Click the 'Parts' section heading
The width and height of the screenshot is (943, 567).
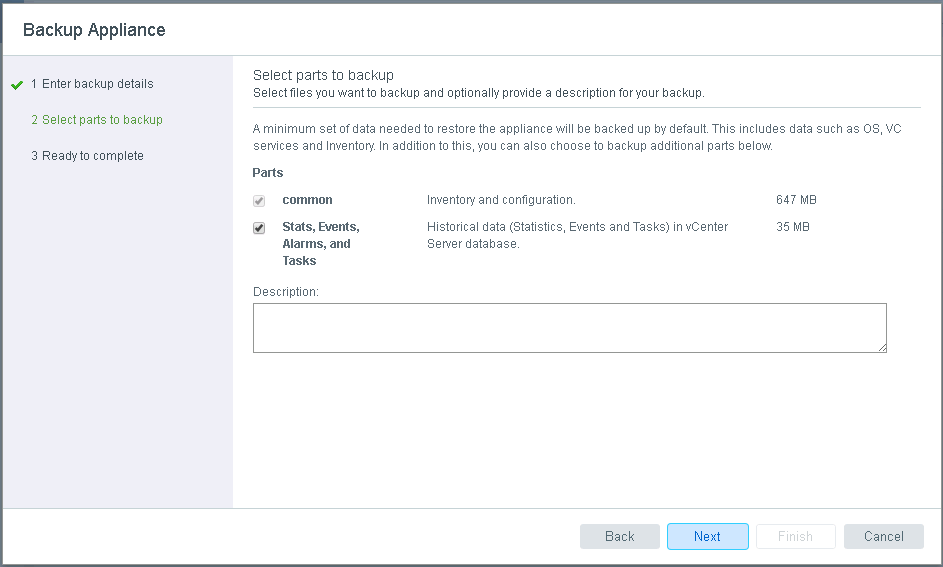(268, 173)
